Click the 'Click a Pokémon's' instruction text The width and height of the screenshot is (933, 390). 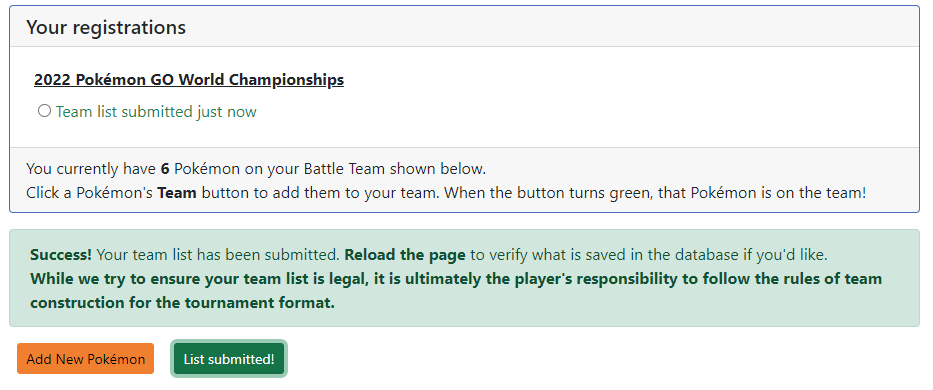[x=90, y=194]
